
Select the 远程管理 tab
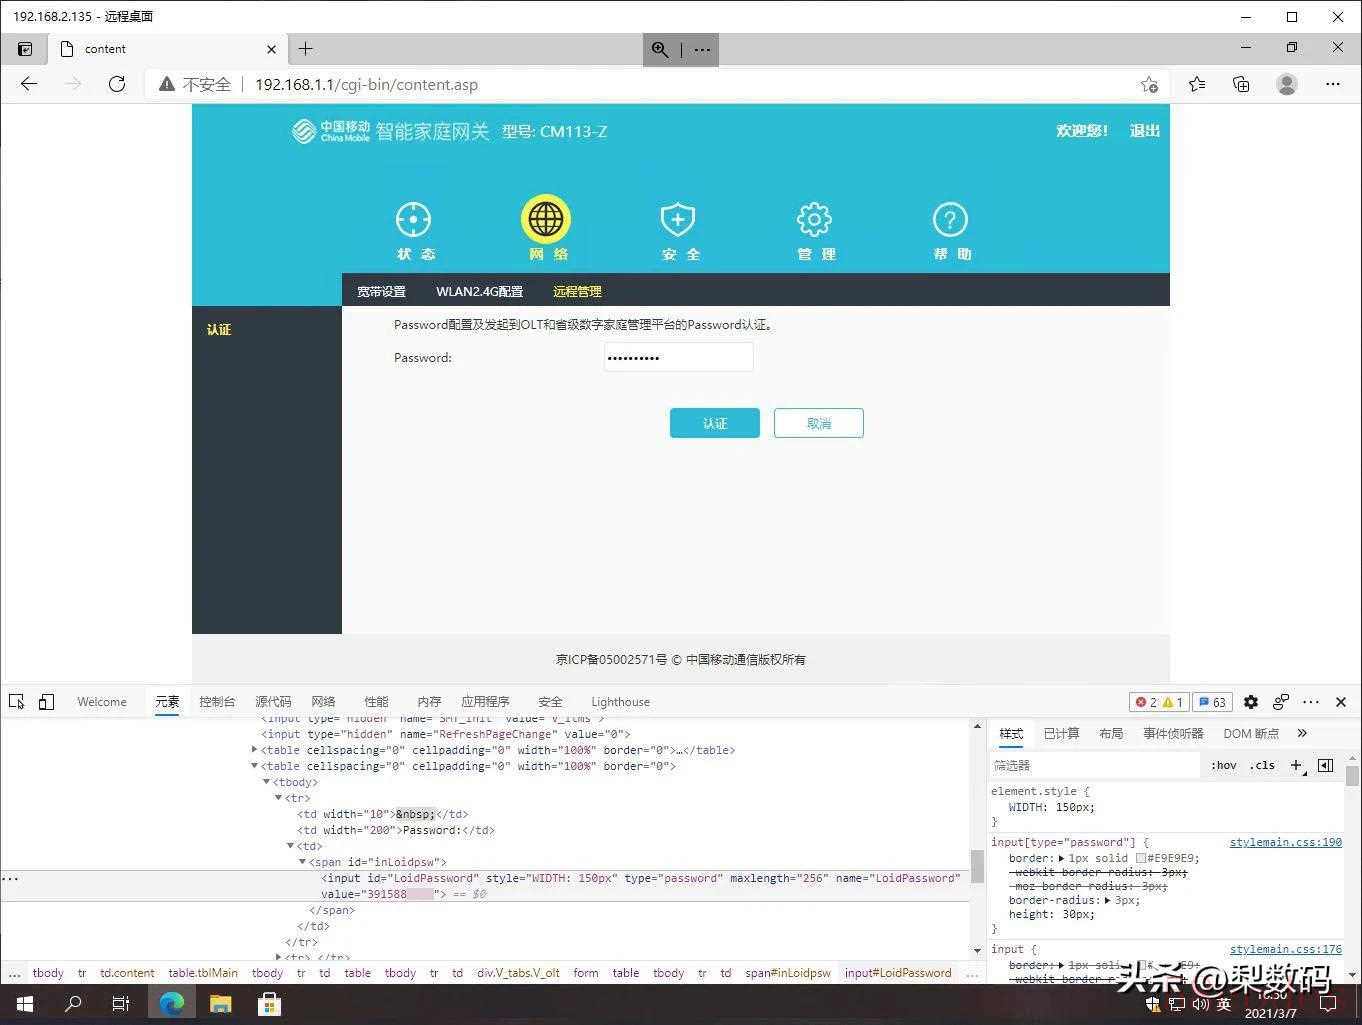pos(577,291)
